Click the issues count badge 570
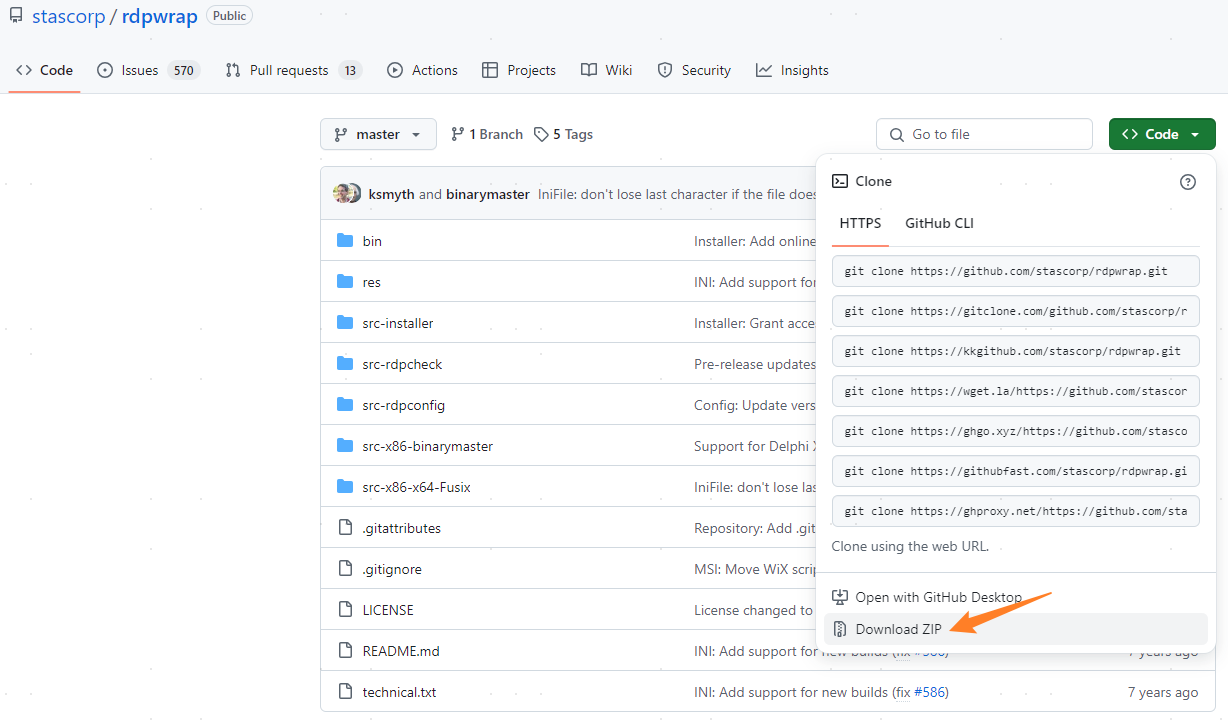 point(184,70)
